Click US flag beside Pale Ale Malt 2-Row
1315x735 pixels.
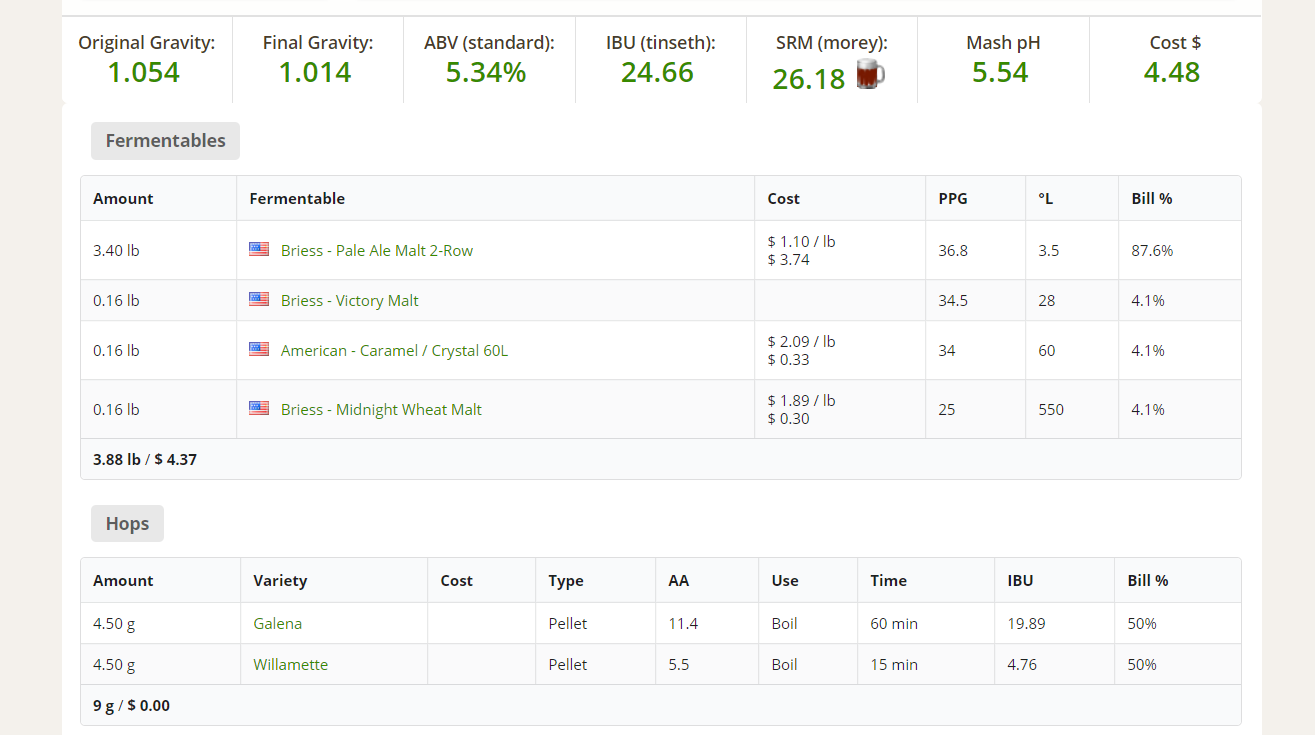click(259, 249)
